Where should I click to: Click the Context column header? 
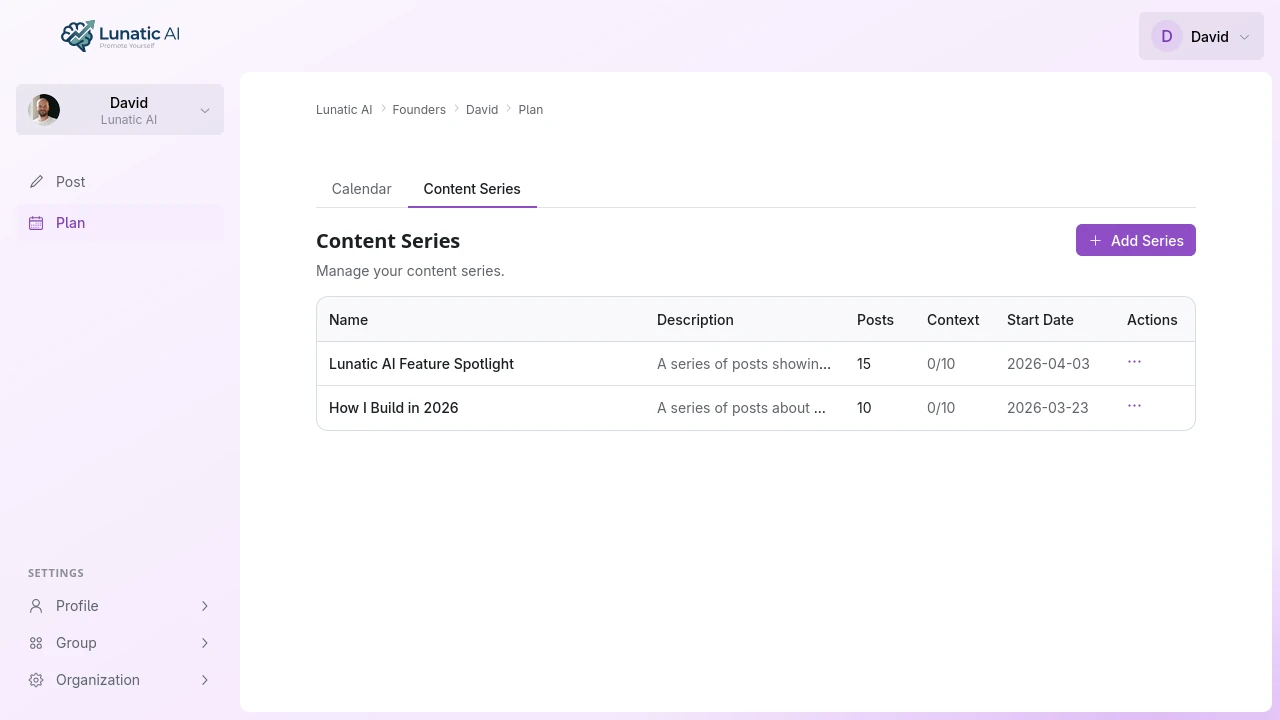click(x=953, y=320)
